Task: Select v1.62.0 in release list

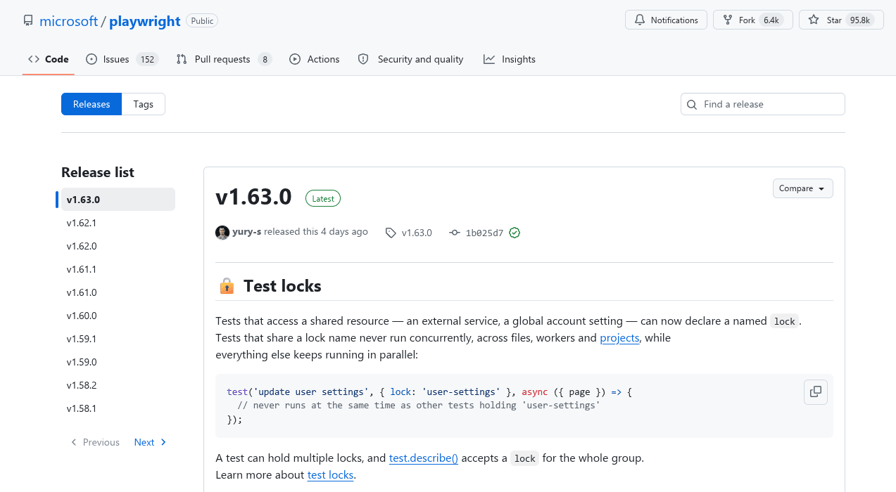Action: point(118,246)
